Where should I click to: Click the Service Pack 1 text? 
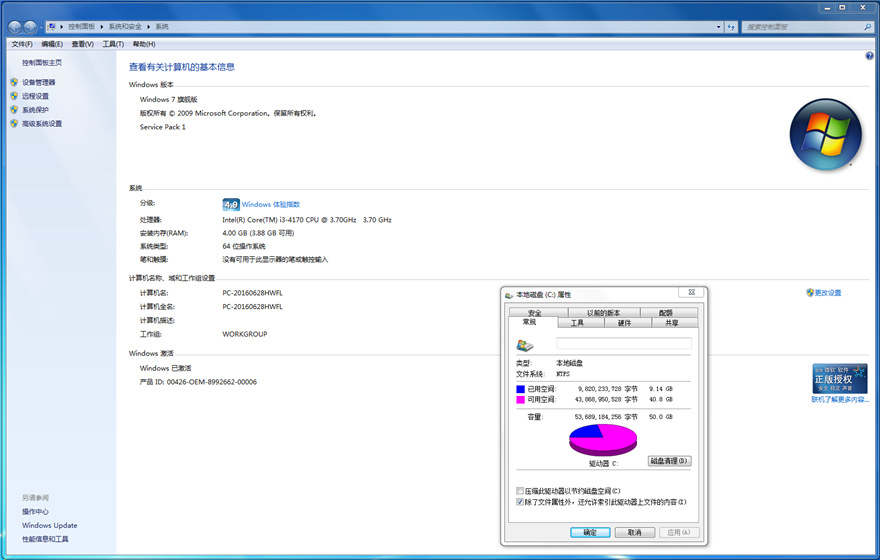162,127
